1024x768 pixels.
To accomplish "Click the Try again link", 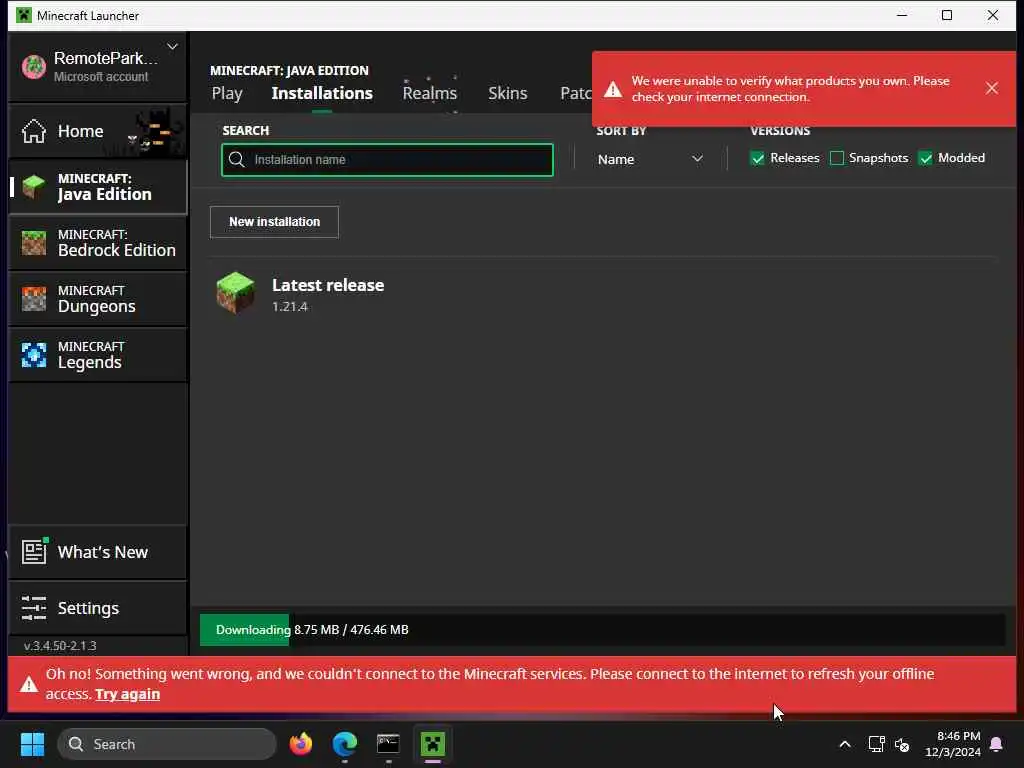I will pos(127,694).
